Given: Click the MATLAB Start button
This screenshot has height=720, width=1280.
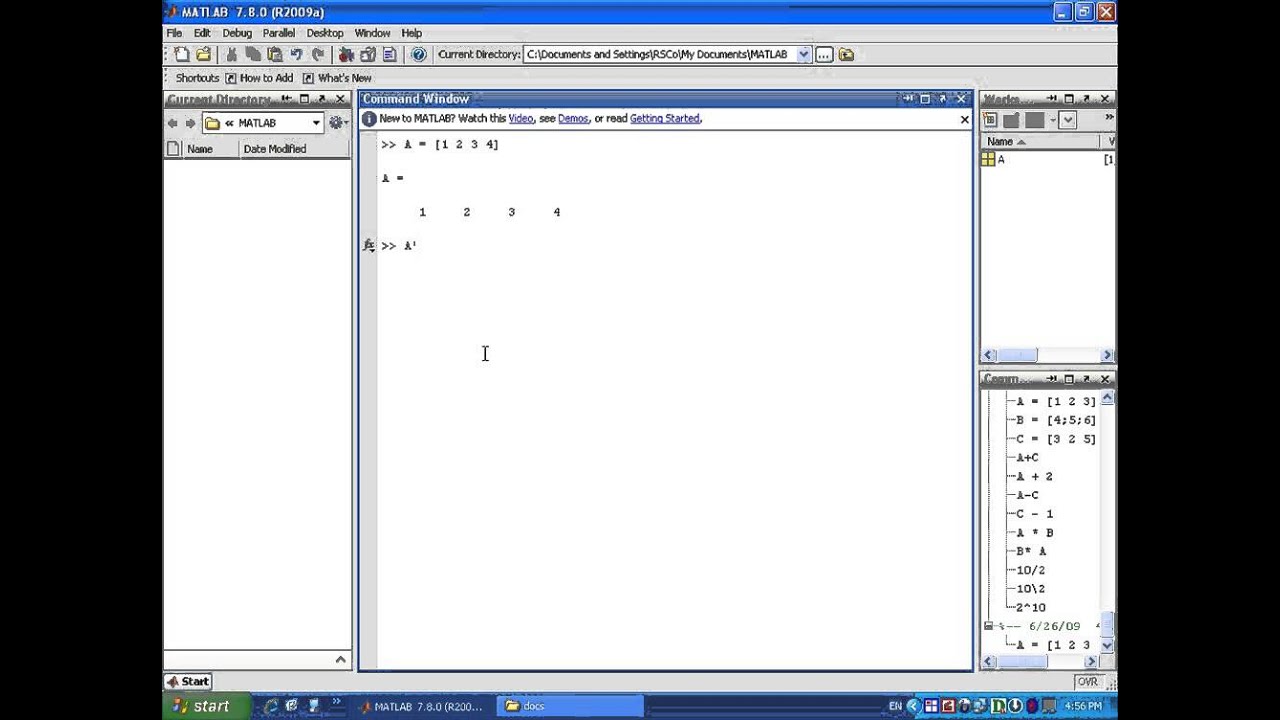Looking at the screenshot, I should (x=188, y=682).
